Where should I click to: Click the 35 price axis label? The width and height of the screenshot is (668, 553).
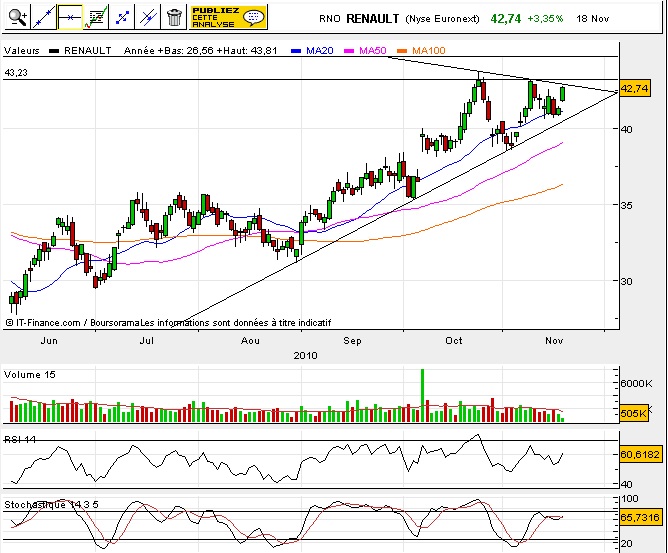coord(626,205)
